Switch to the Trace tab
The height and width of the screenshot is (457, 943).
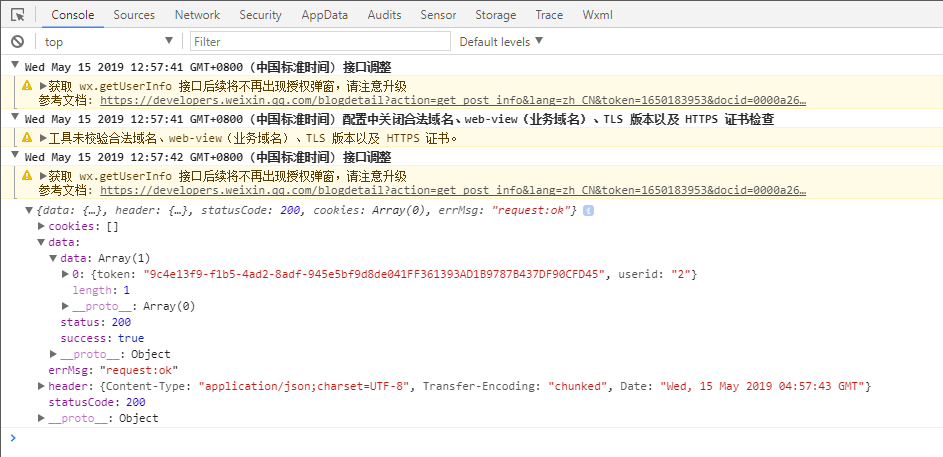click(x=549, y=15)
